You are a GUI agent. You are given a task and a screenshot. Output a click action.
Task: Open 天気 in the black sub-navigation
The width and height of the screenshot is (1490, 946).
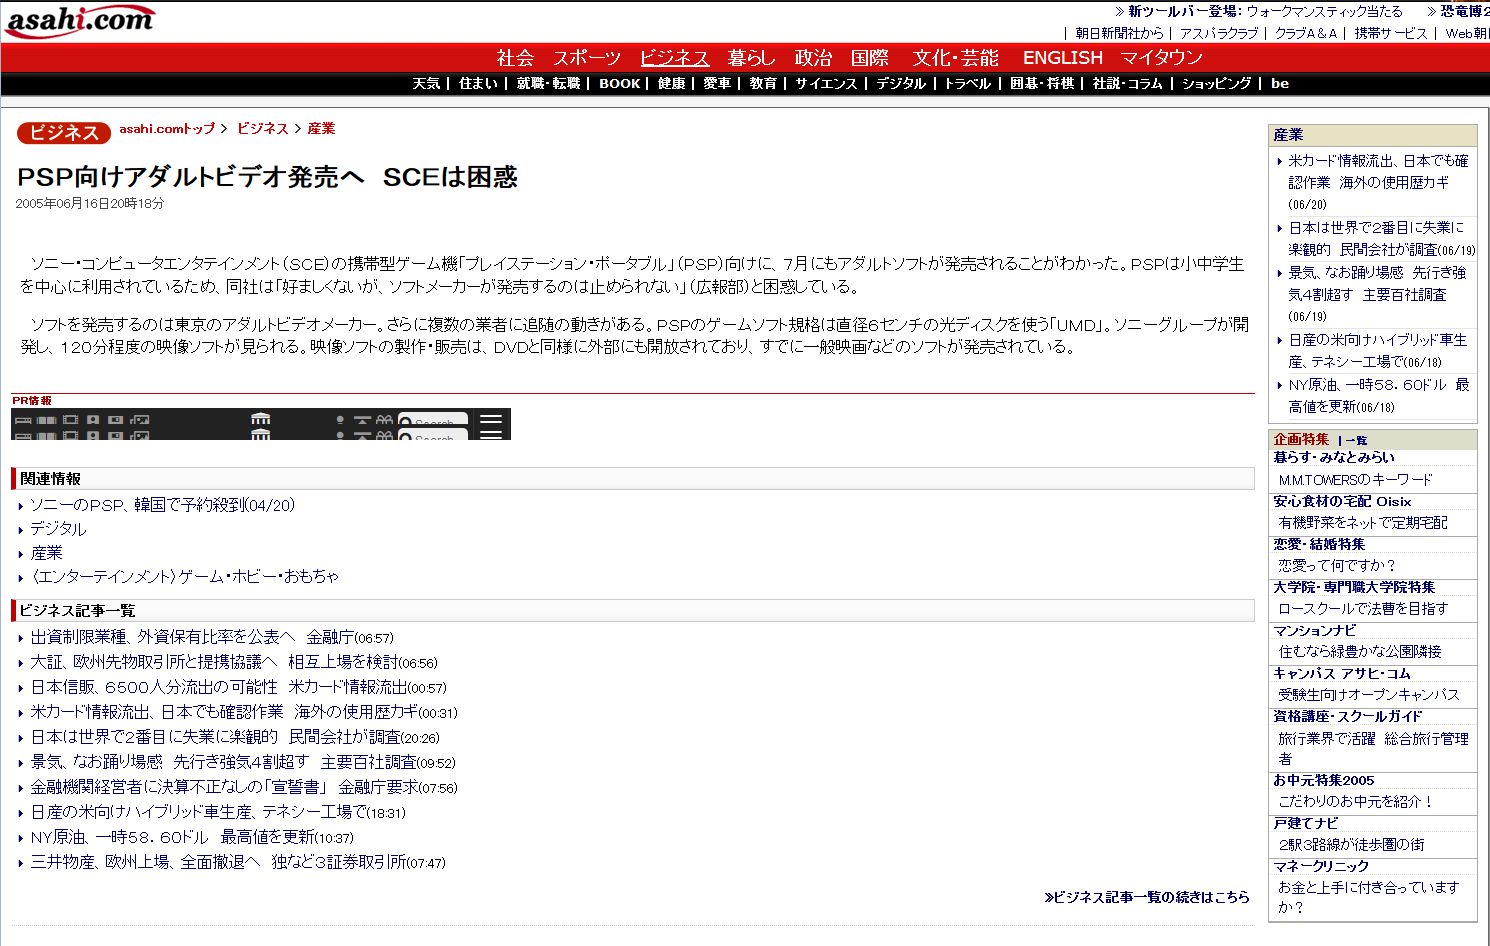[426, 84]
